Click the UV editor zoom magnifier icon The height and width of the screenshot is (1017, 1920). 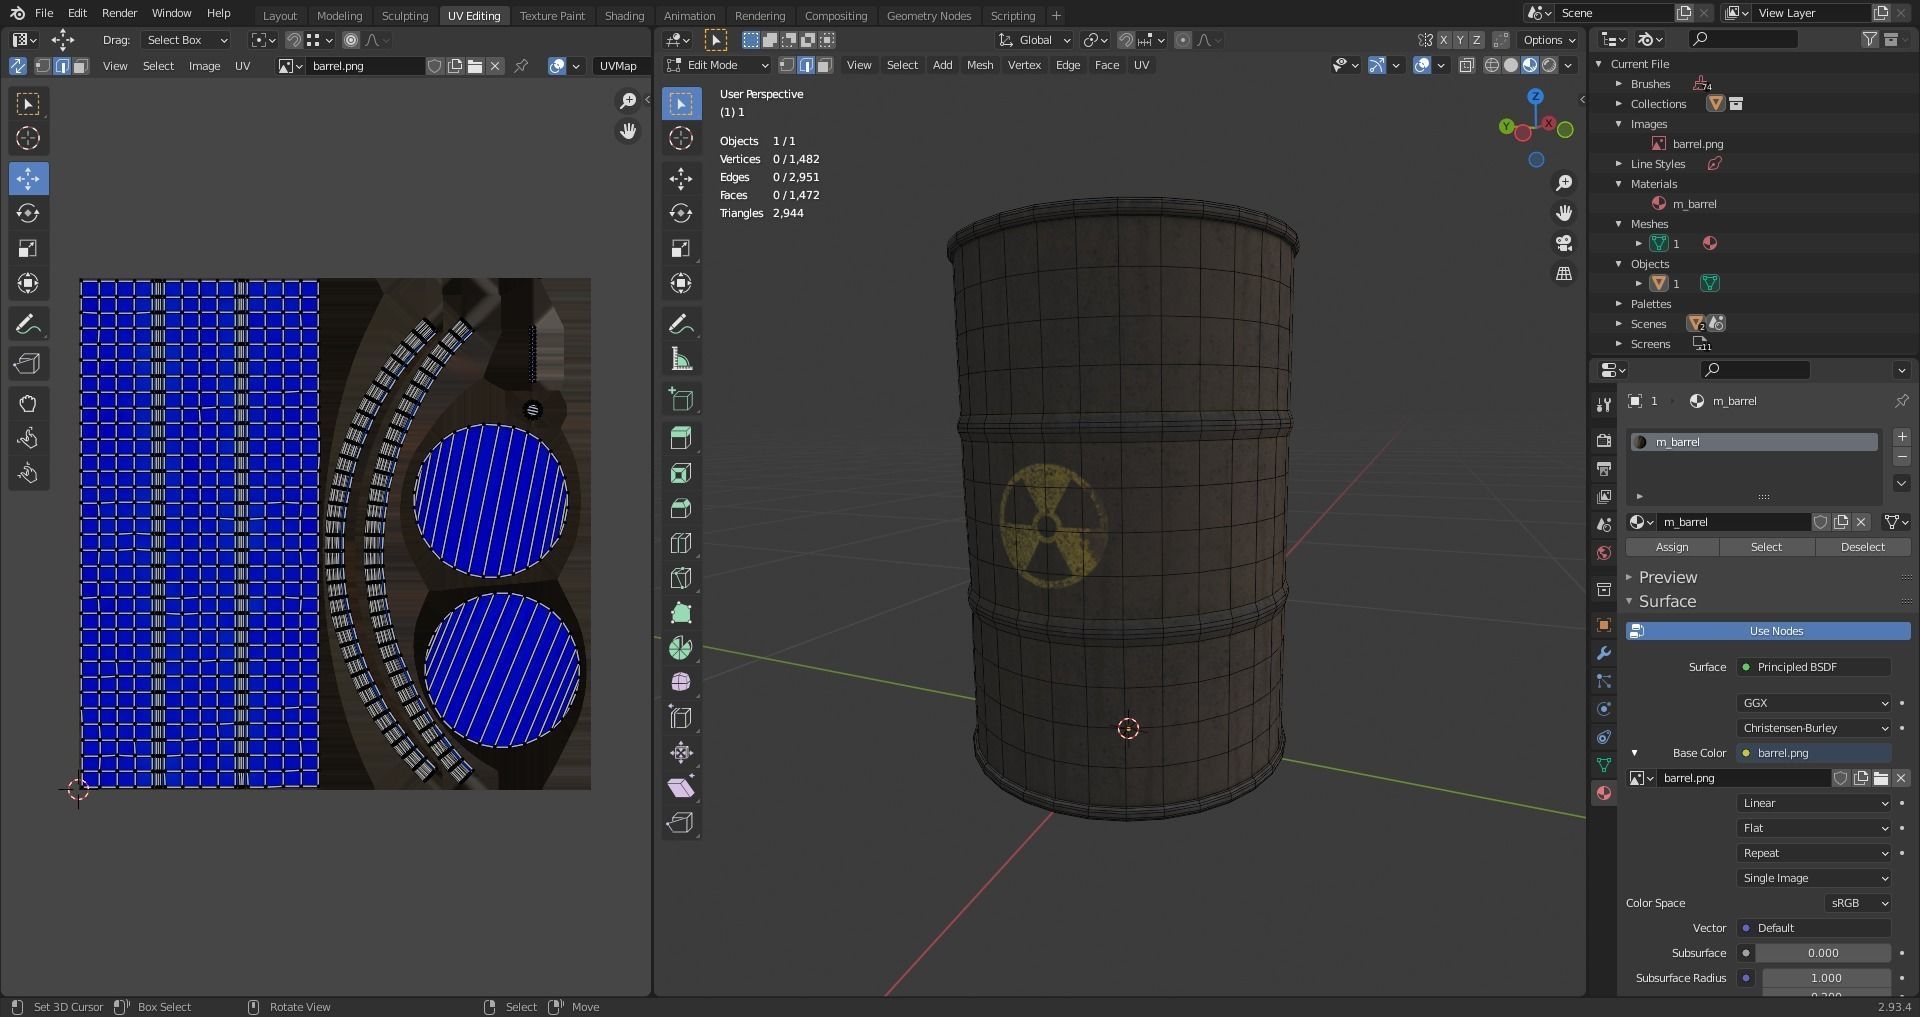pyautogui.click(x=628, y=101)
